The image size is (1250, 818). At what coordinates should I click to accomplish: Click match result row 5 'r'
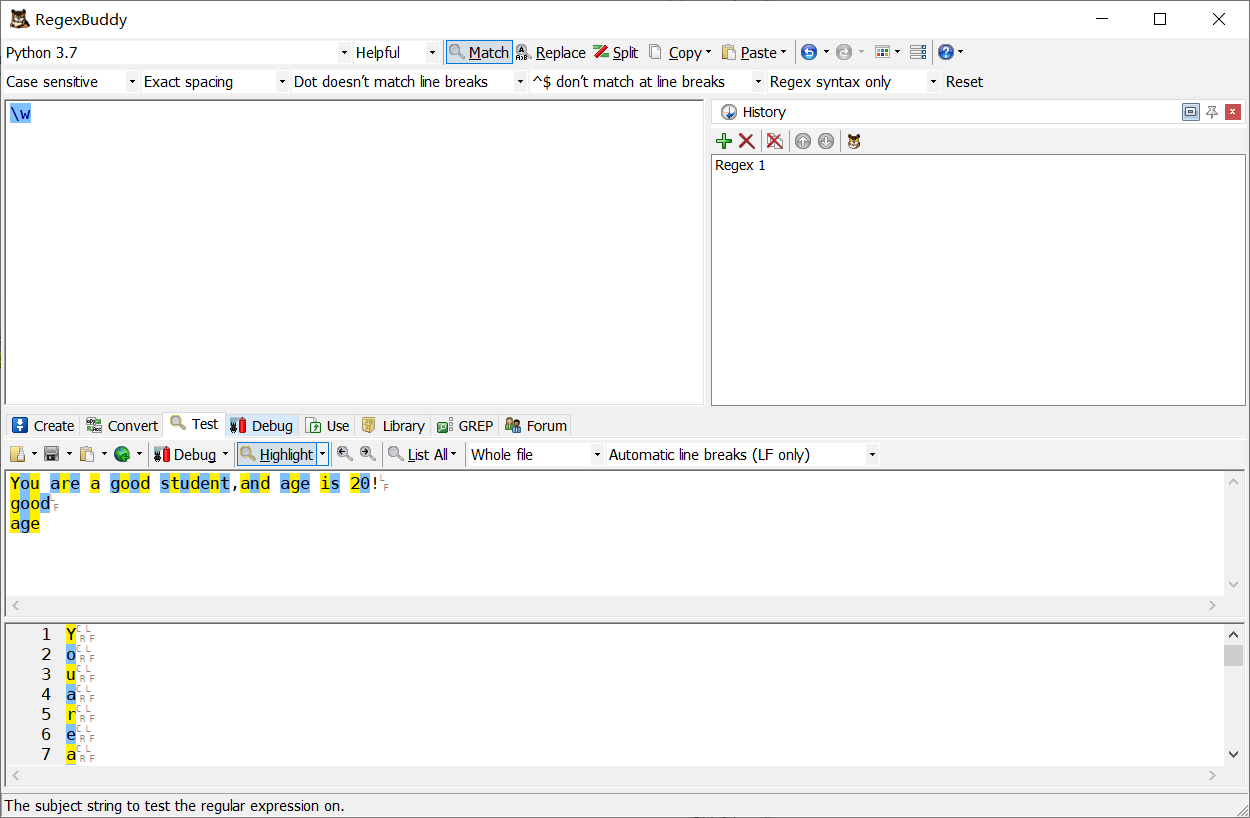[71, 714]
